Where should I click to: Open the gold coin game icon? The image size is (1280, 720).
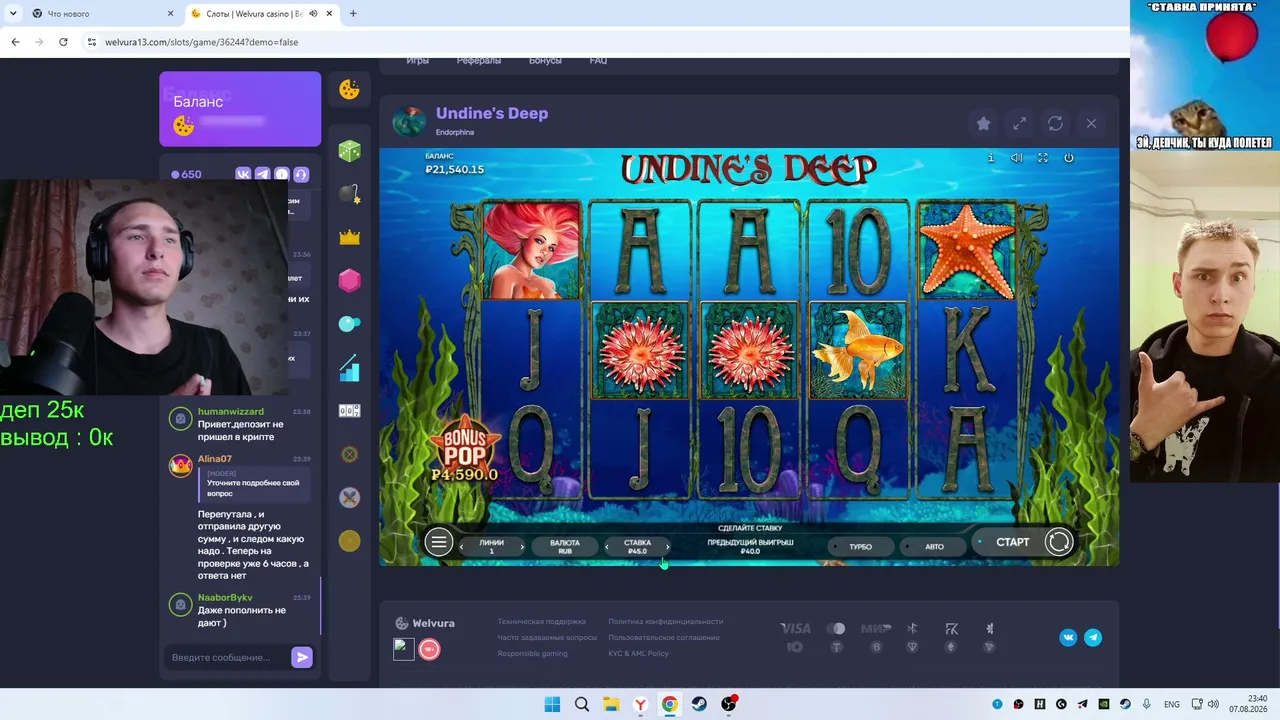point(349,541)
